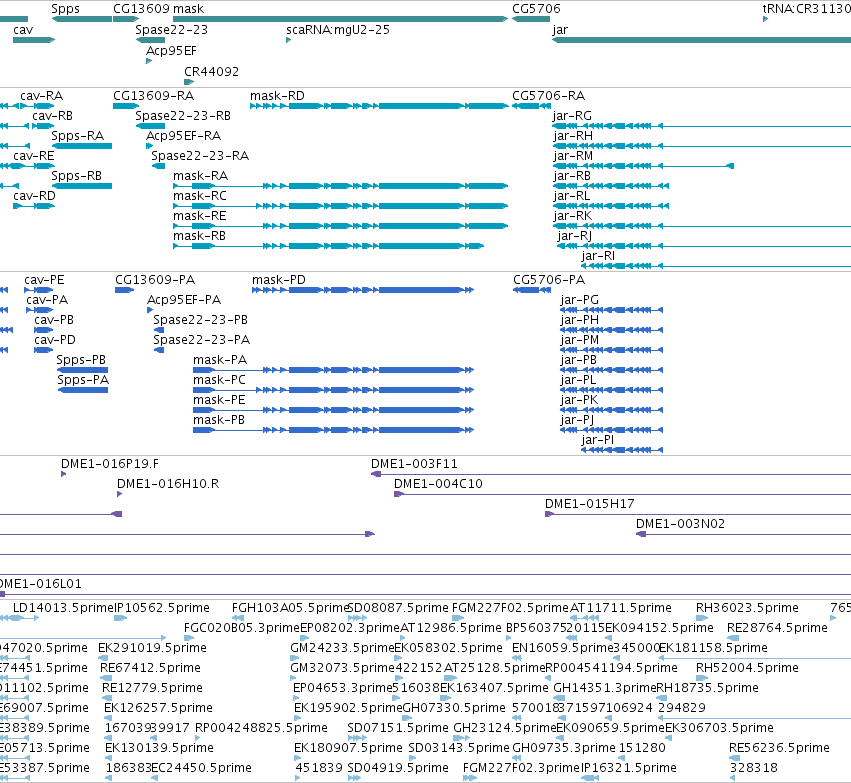
Task: Click the CG5706 gene label
Action: 536,9
